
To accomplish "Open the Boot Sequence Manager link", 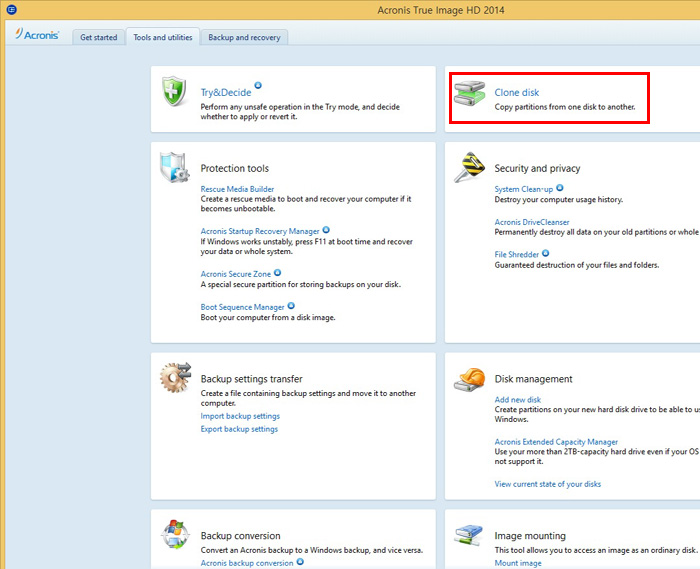I will point(242,307).
